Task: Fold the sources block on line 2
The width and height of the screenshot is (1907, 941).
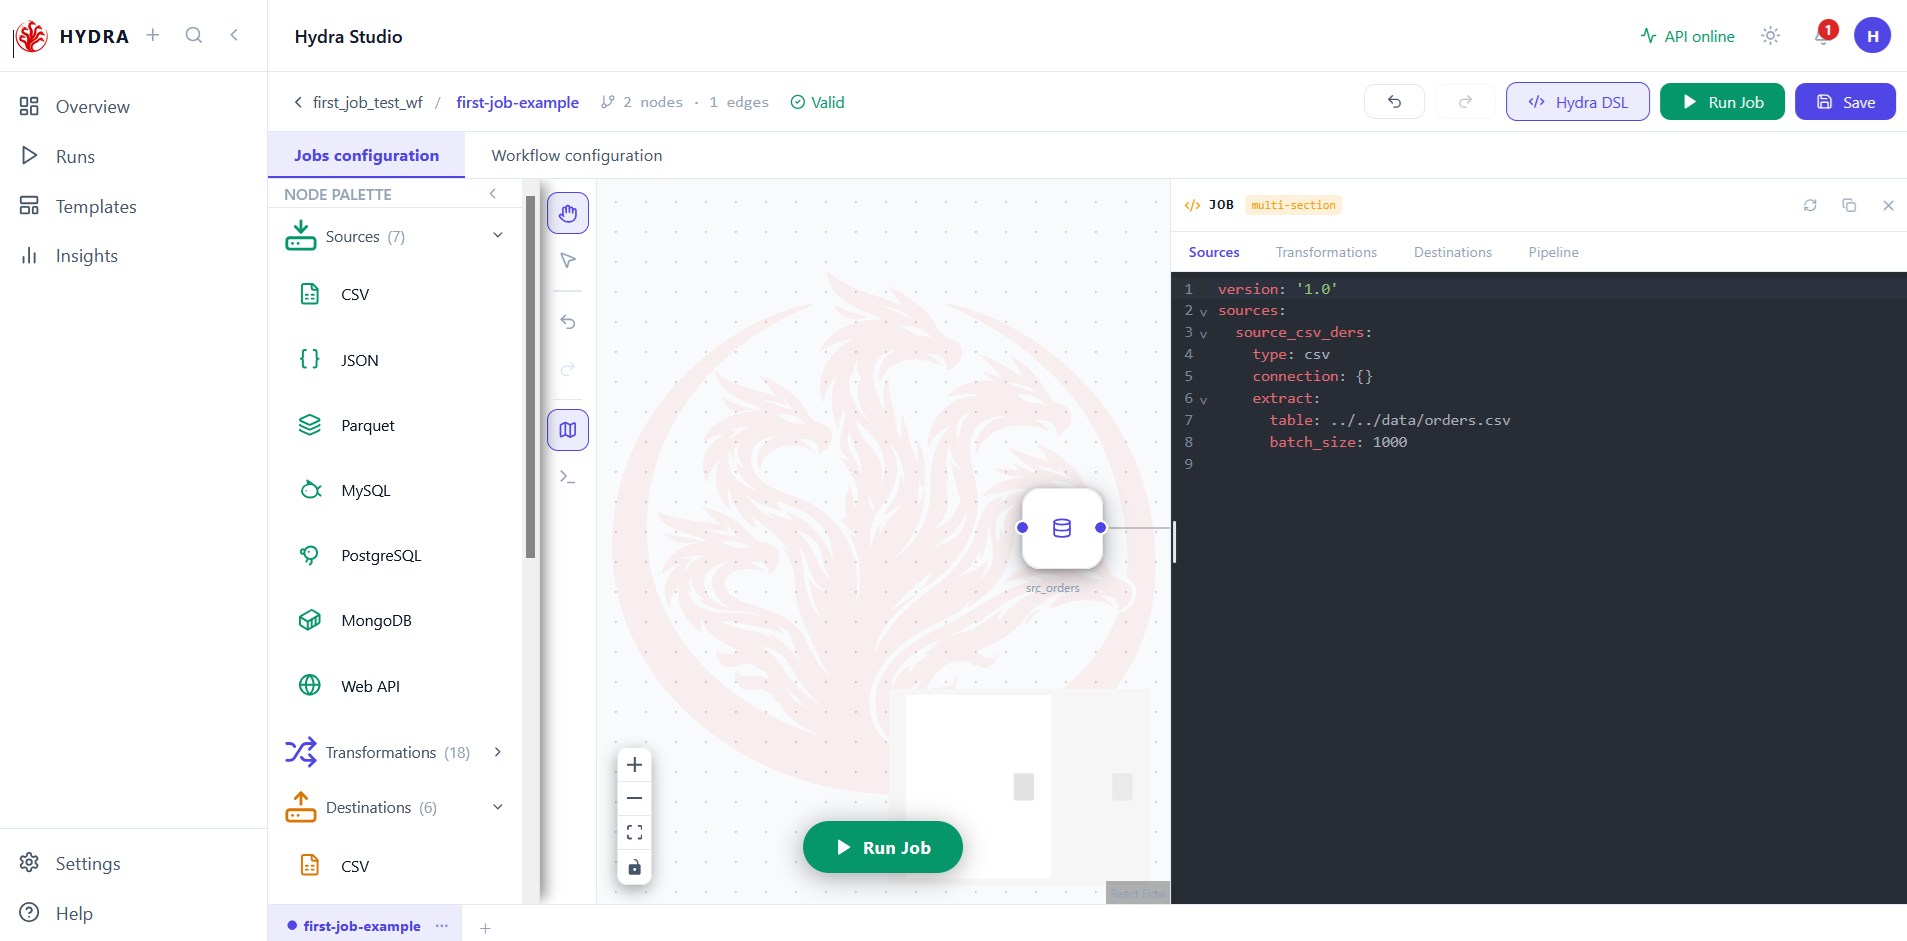Action: (x=1203, y=312)
